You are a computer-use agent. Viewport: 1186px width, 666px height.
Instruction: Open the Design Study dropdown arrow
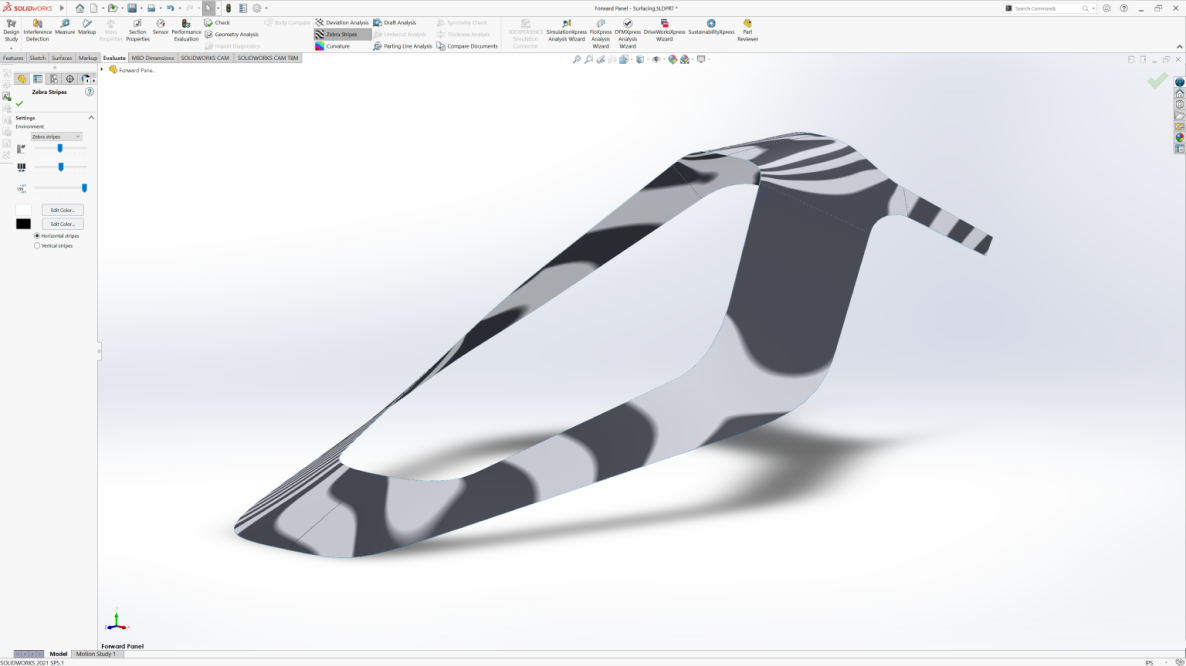(11, 48)
